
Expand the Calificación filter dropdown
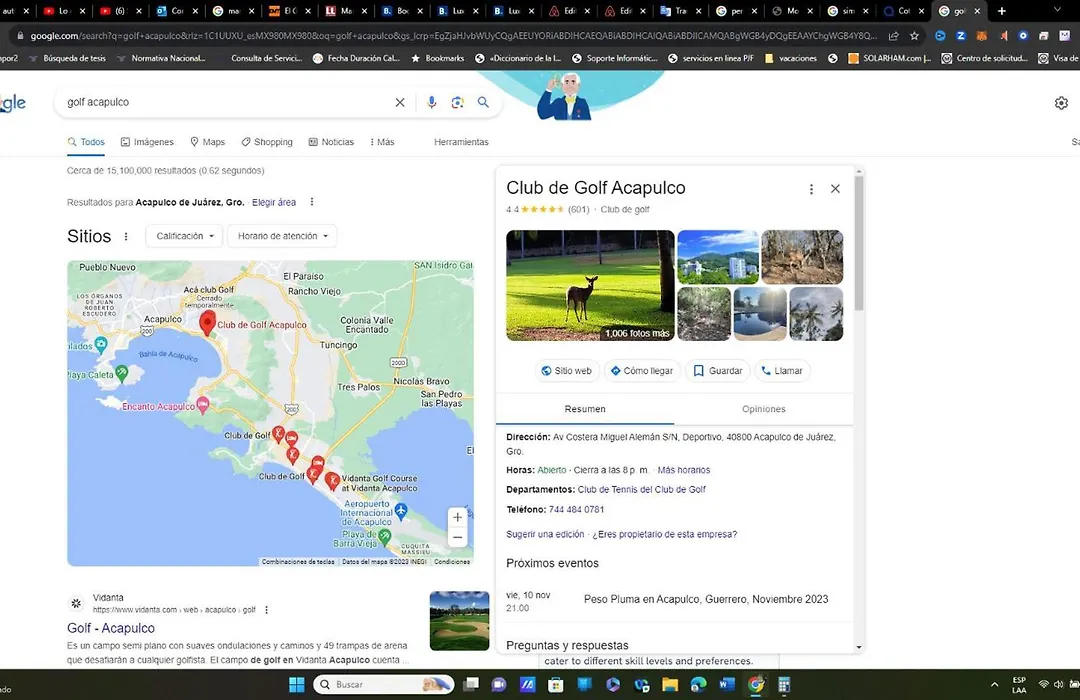pyautogui.click(x=185, y=236)
